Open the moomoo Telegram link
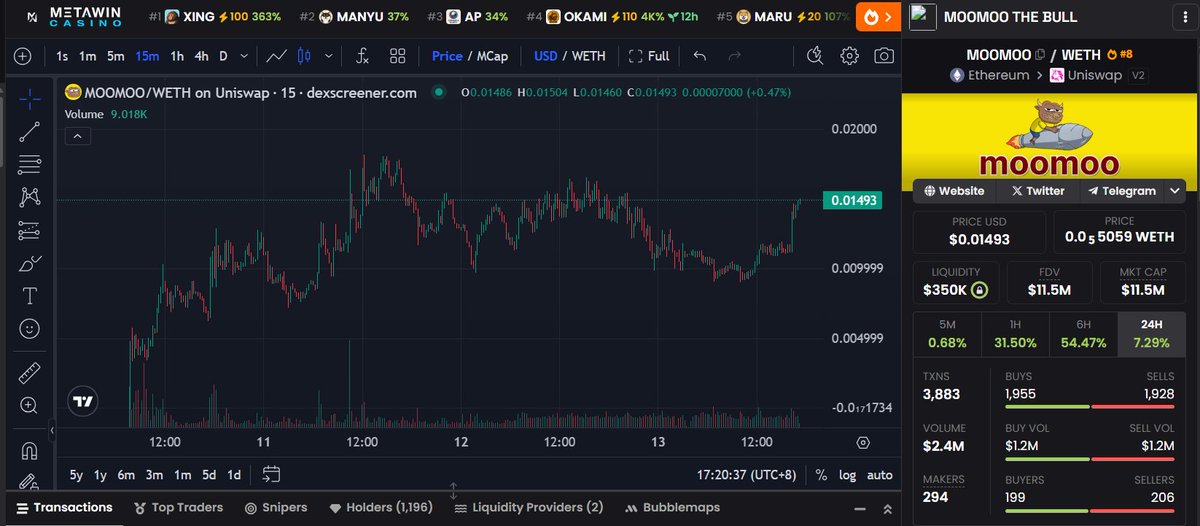This screenshot has width=1200, height=526. pyautogui.click(x=1122, y=190)
